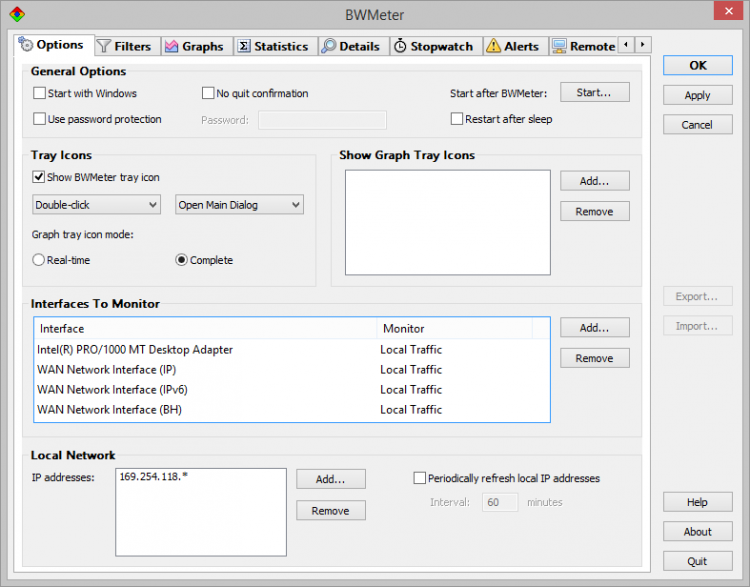Click Local Traffic for Intel adapter row
This screenshot has height=587, width=750.
[x=411, y=350]
